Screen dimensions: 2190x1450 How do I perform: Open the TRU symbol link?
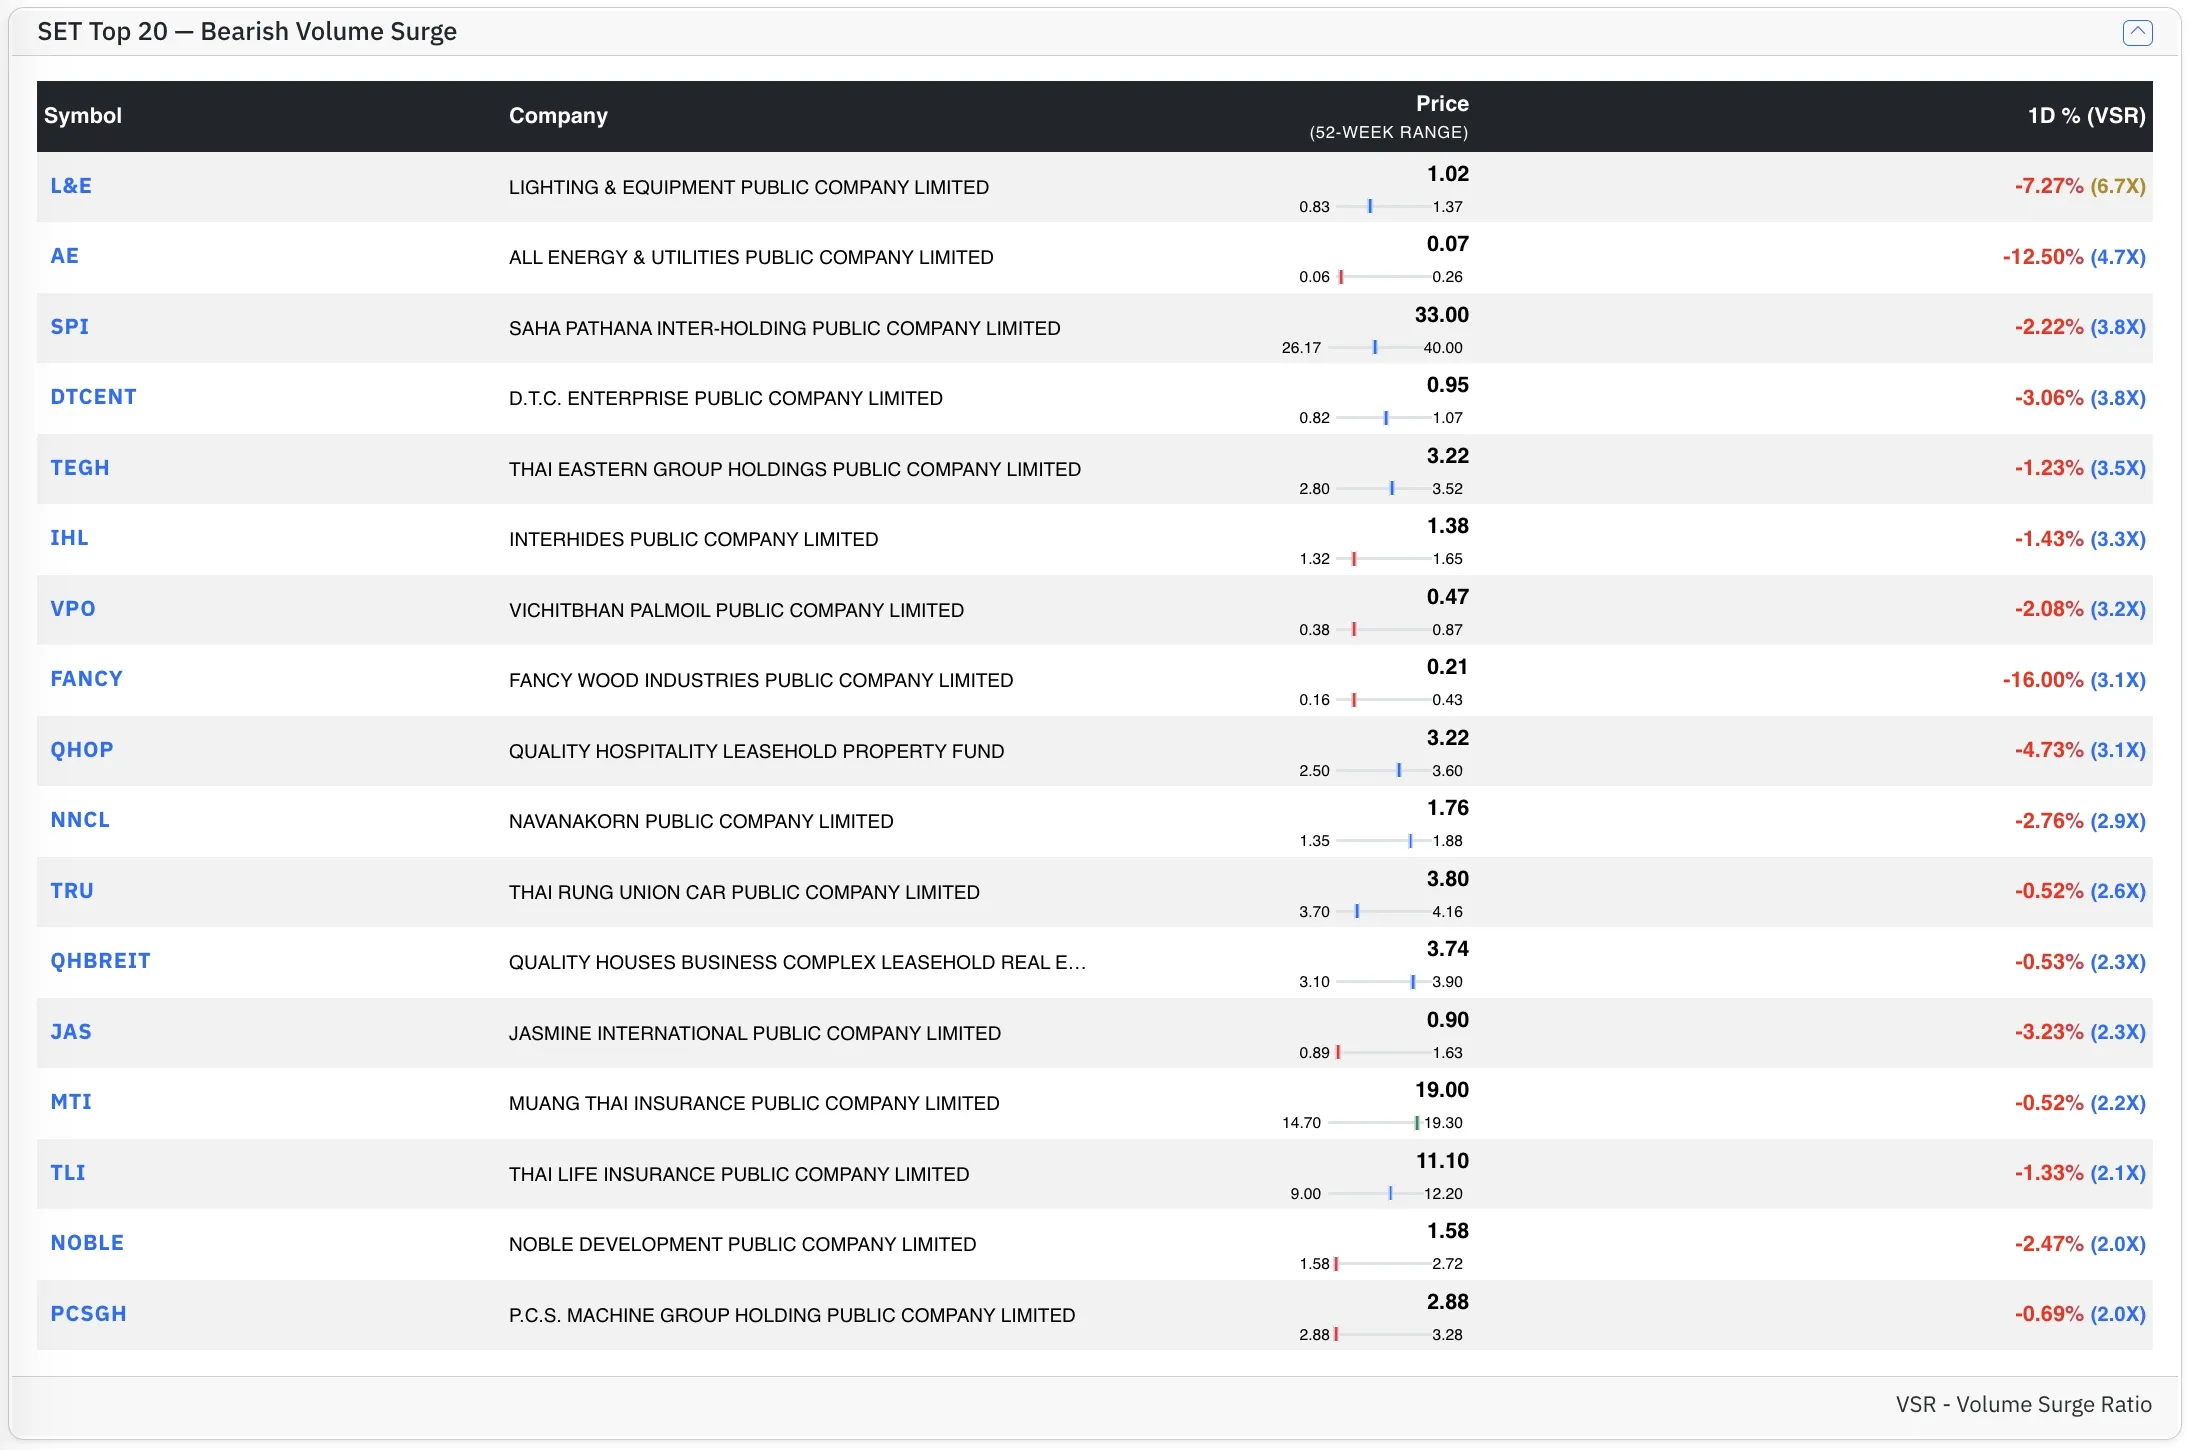tap(72, 891)
